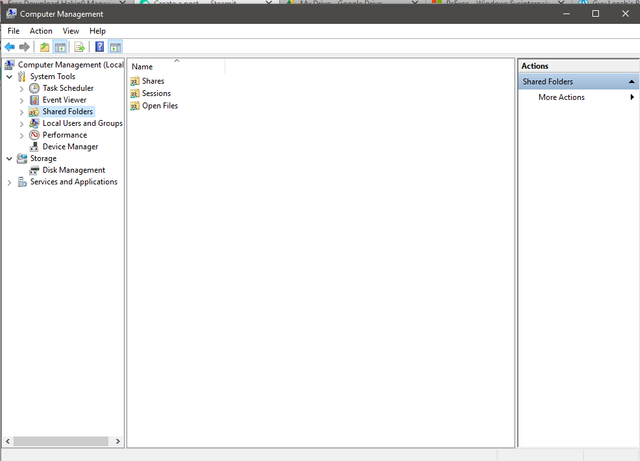Viewport: 640px width, 461px height.
Task: Maximize the Computer Management window
Action: 596,13
